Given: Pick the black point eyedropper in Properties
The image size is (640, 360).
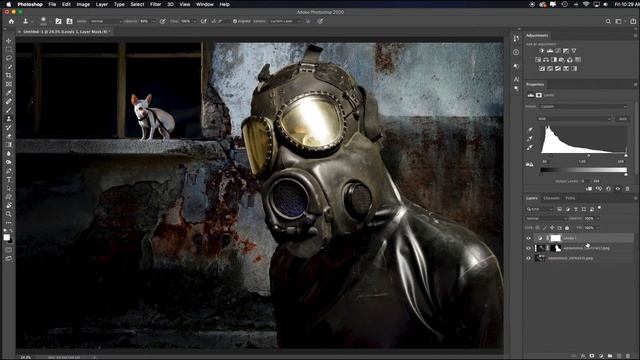Looking at the screenshot, I should coord(530,130).
